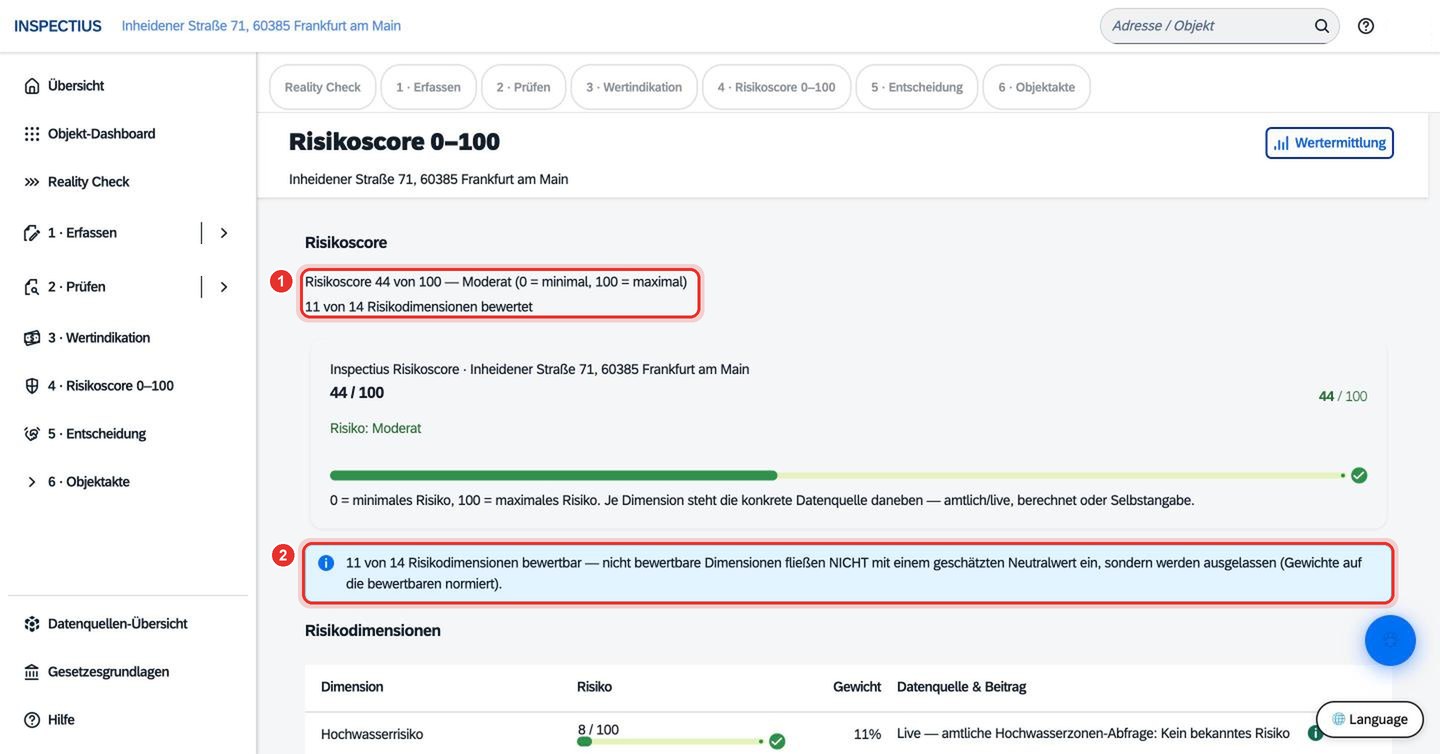
Task: Click the search magnifier icon
Action: pos(1322,26)
